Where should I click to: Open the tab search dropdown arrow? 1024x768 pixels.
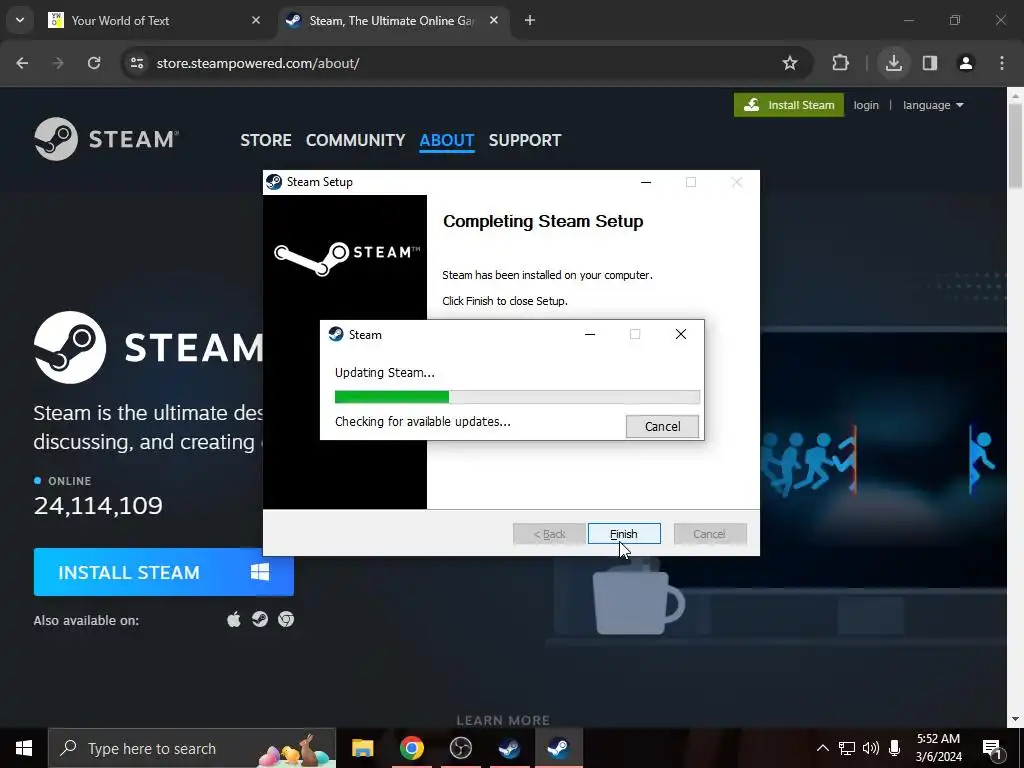coord(20,20)
